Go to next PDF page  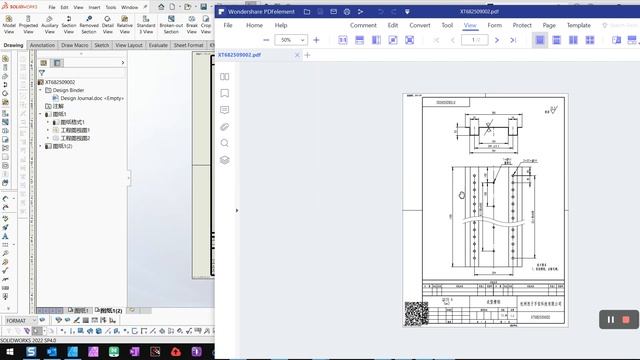[x=497, y=40]
